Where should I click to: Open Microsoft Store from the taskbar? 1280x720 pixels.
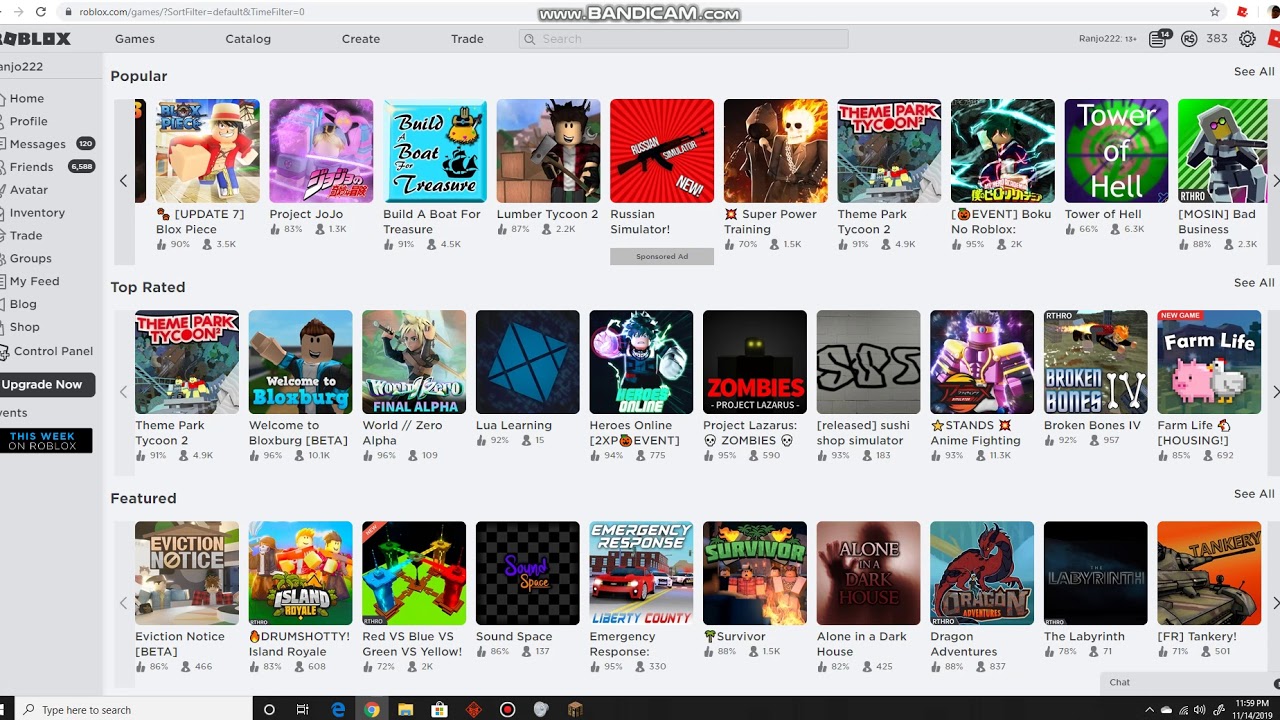click(439, 709)
